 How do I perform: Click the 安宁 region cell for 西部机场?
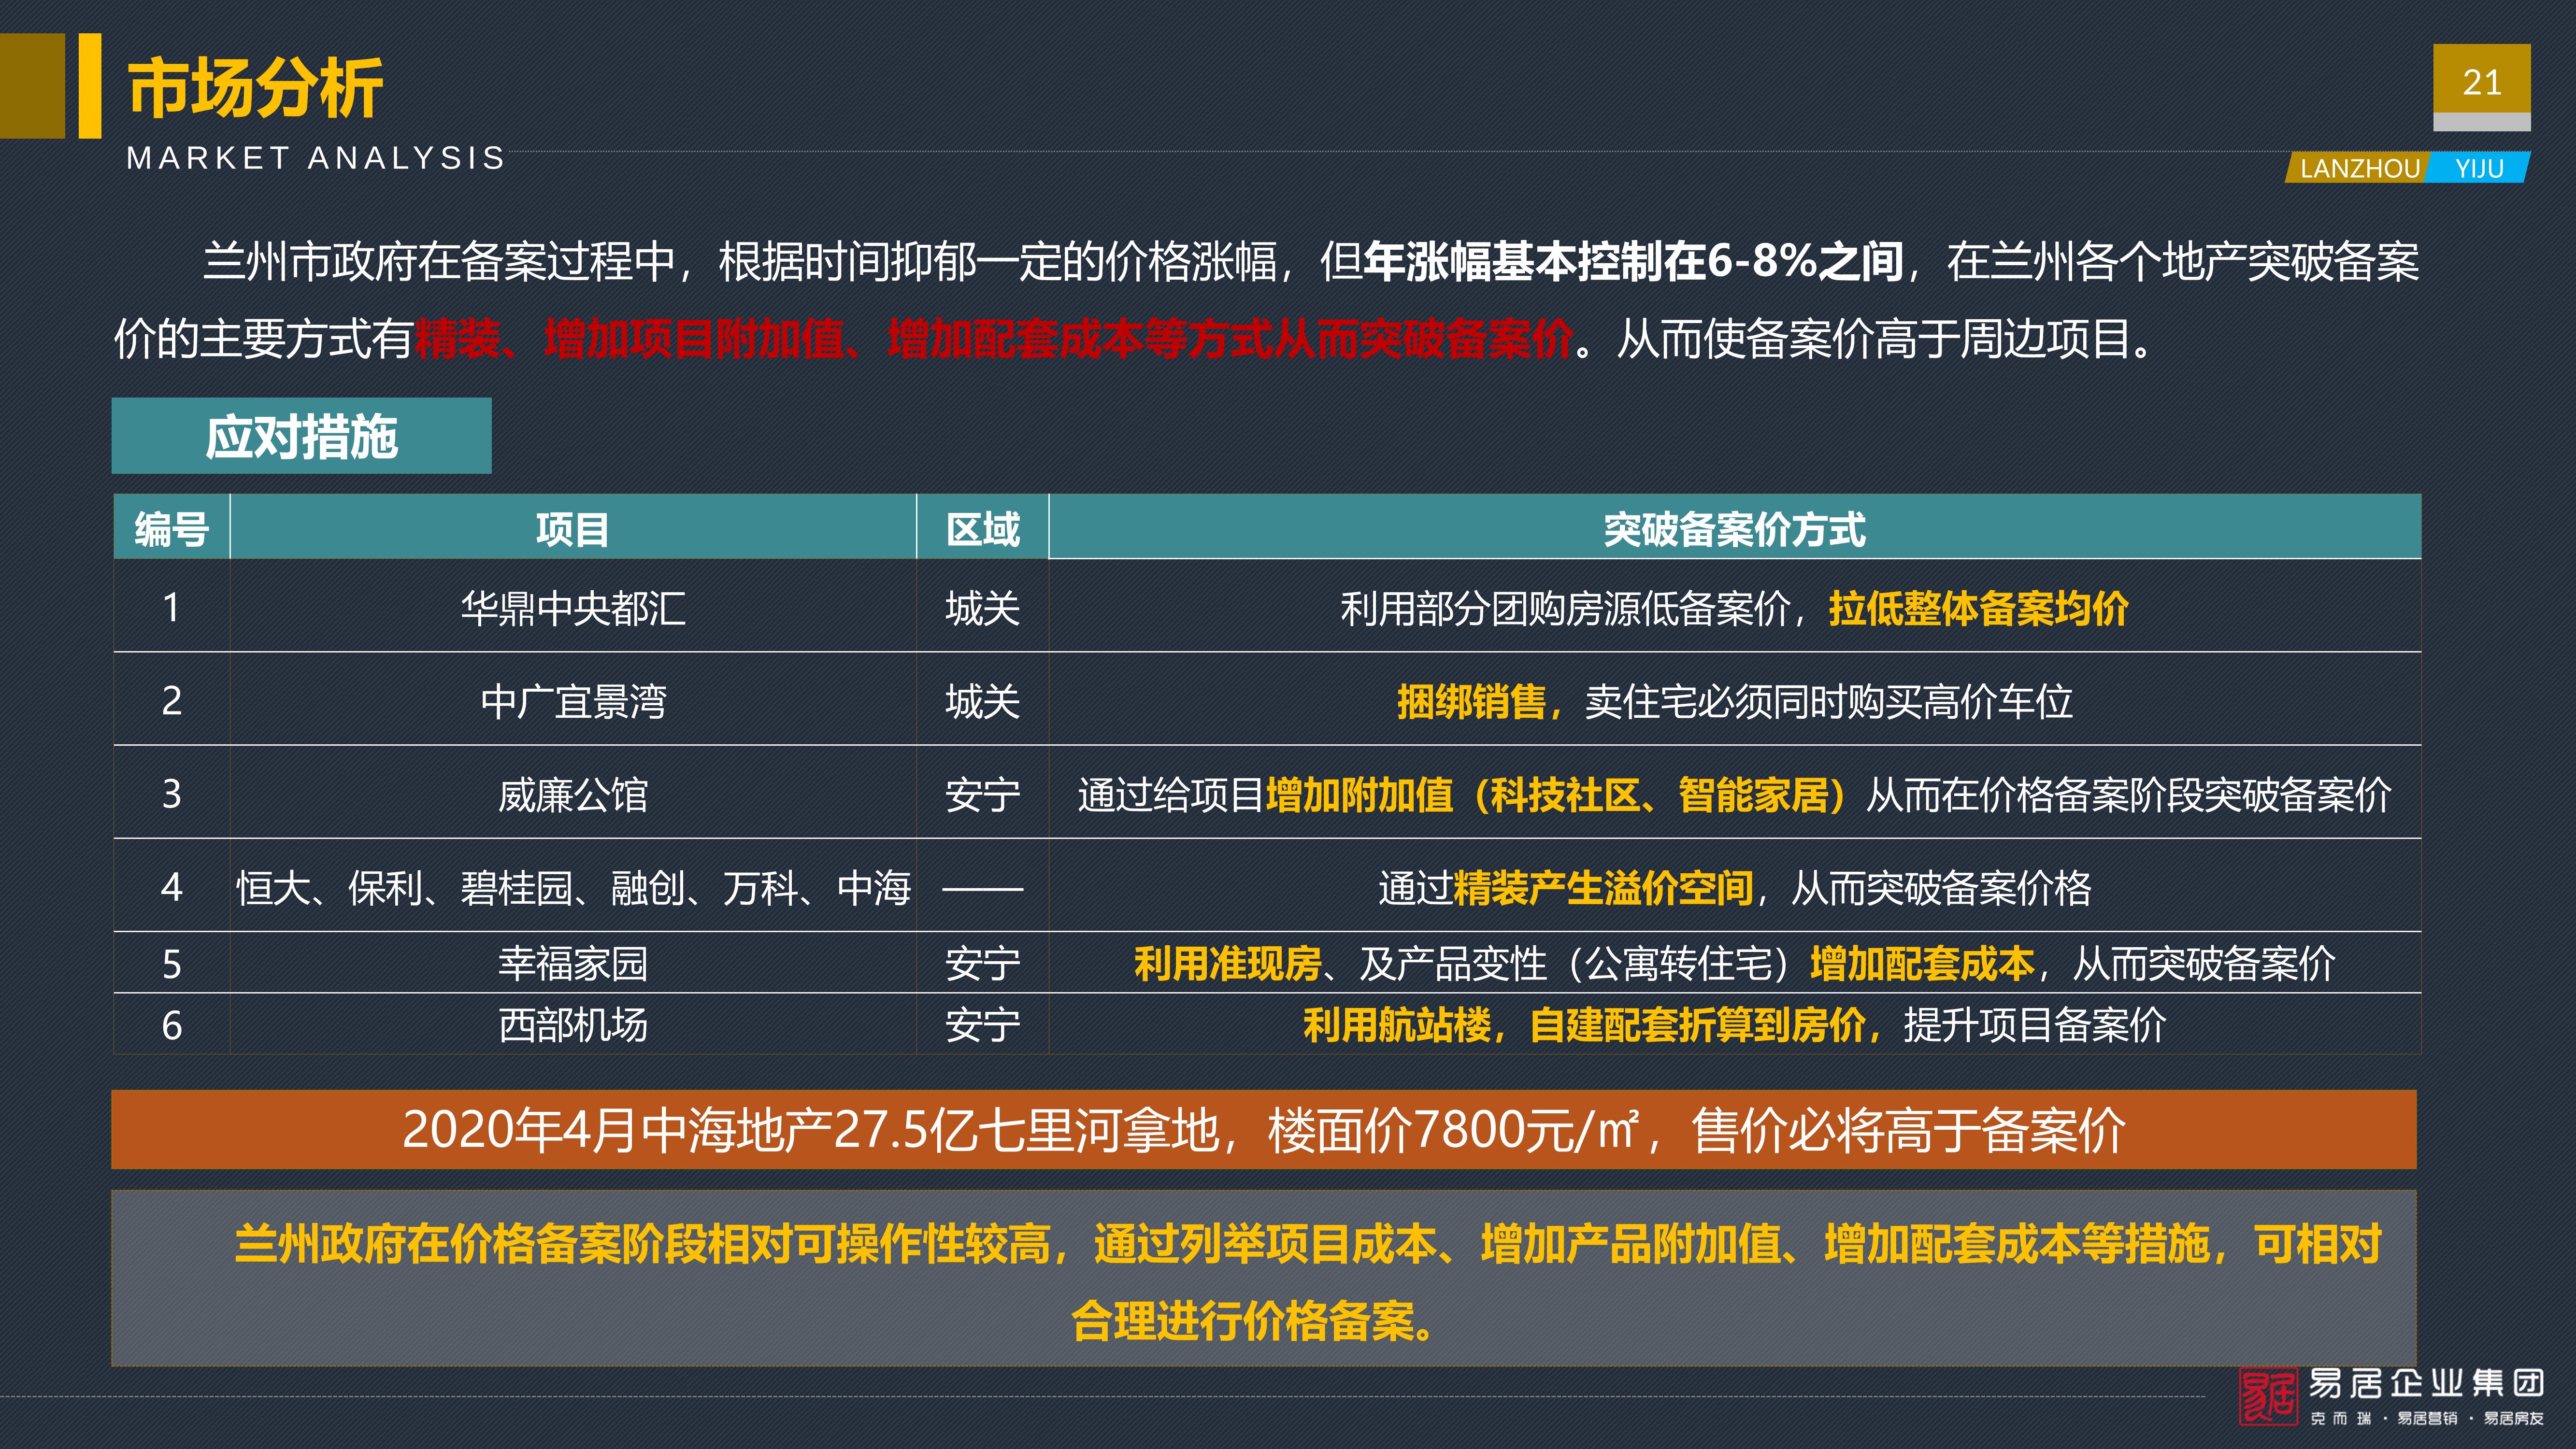[983, 1024]
